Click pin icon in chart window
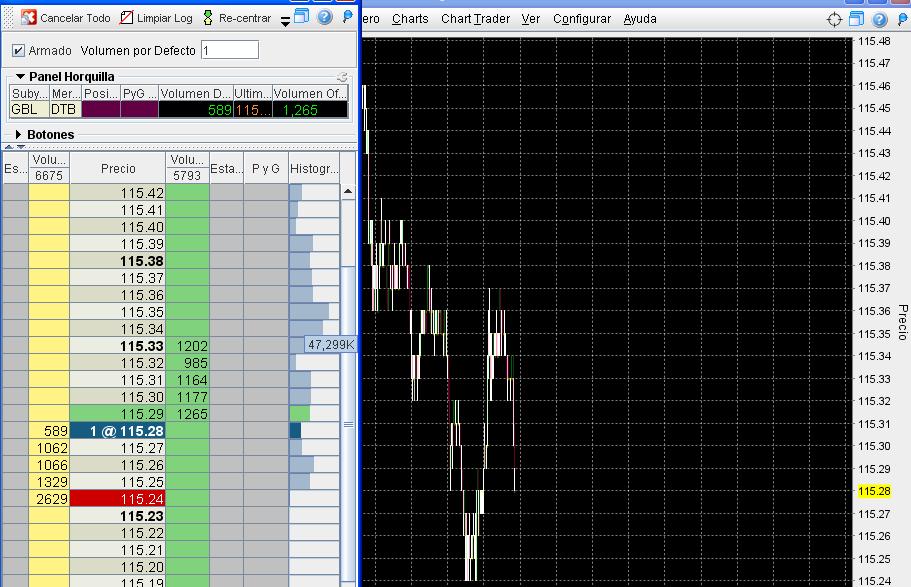Screen dimensions: 911x587 coord(902,19)
